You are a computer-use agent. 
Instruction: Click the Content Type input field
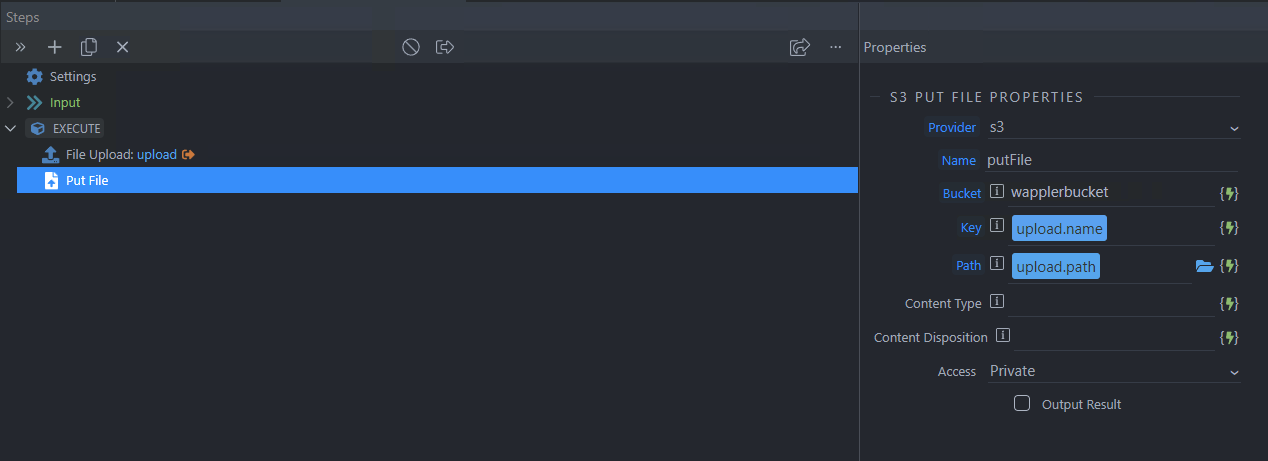click(1110, 302)
